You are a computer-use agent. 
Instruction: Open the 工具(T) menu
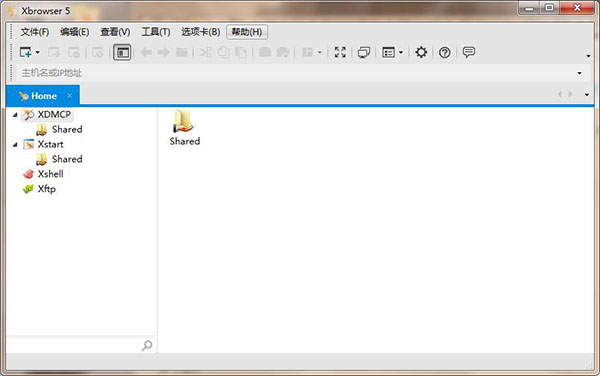[x=156, y=32]
